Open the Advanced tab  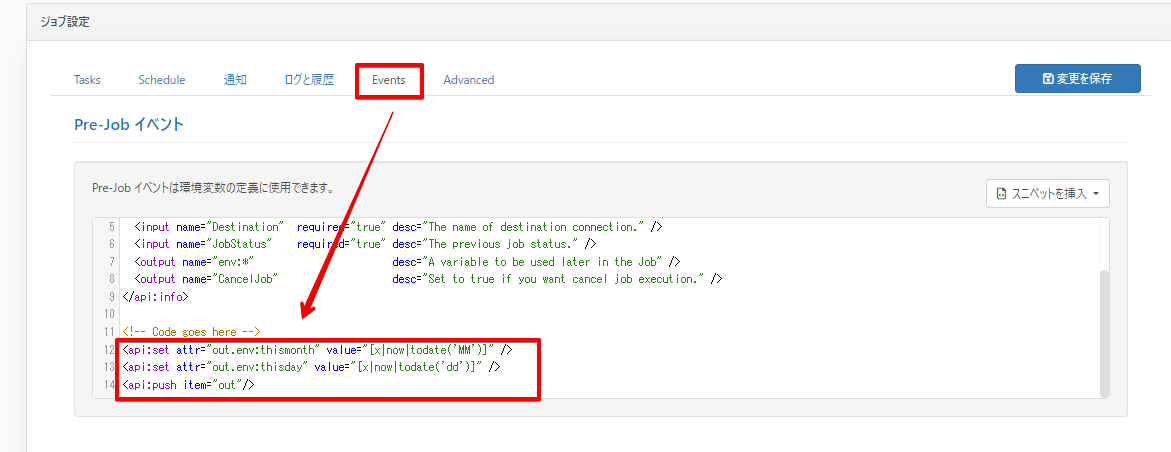point(468,80)
